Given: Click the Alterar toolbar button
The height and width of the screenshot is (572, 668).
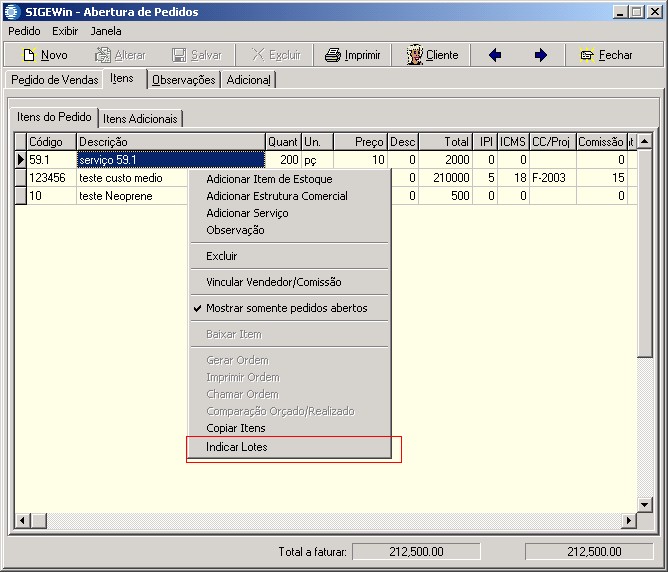Looking at the screenshot, I should 120,55.
